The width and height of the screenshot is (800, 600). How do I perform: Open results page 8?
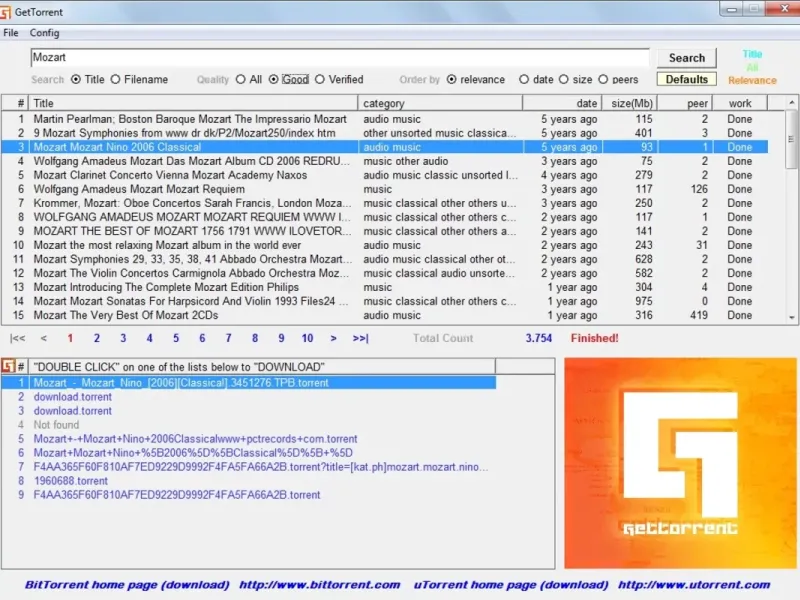pyautogui.click(x=255, y=338)
